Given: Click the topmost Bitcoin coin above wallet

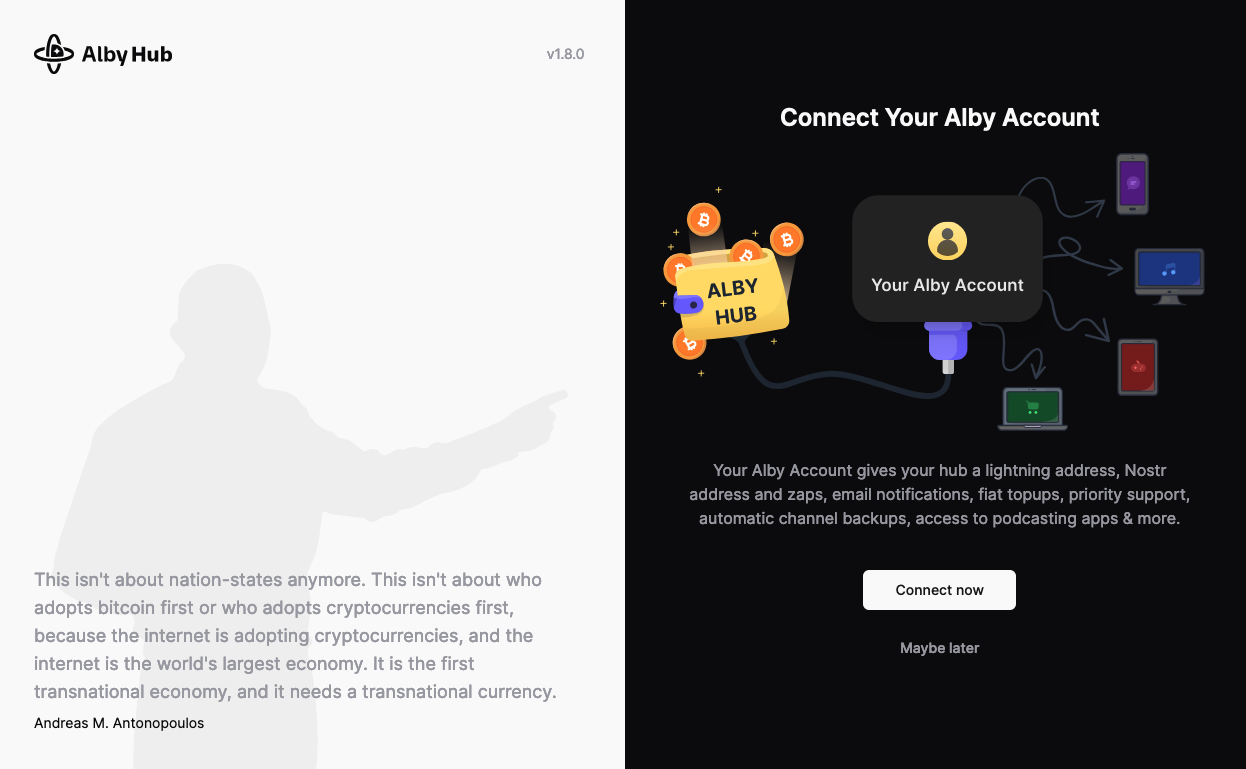Looking at the screenshot, I should 704,219.
